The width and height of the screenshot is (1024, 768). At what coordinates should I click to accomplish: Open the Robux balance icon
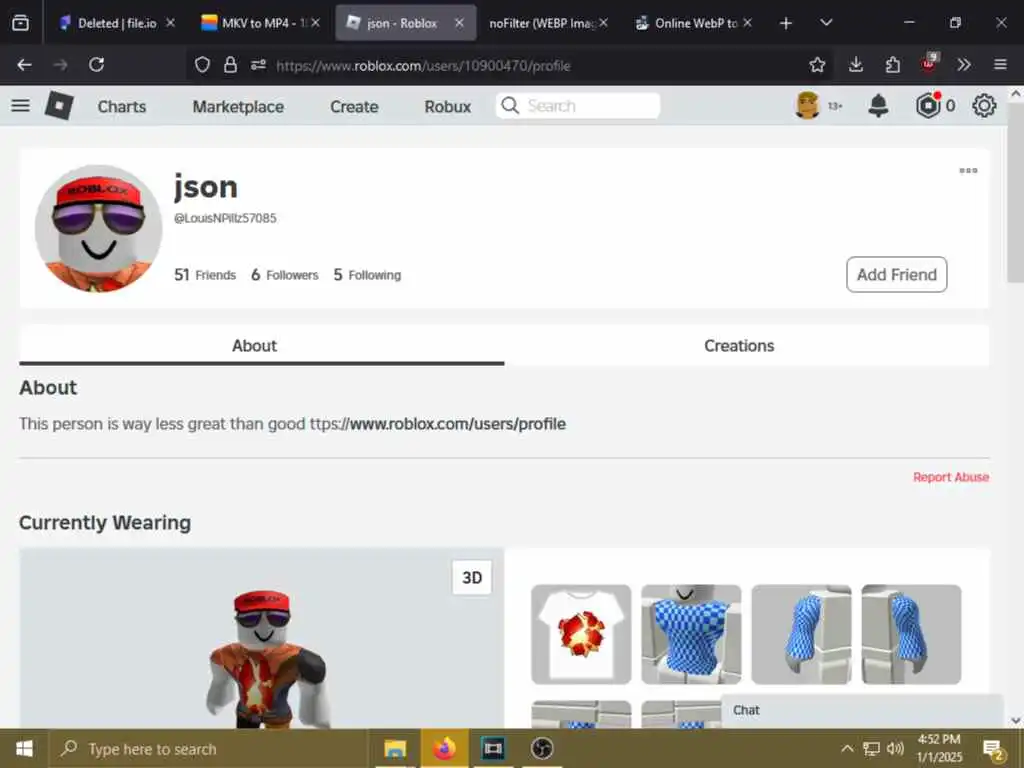[927, 106]
